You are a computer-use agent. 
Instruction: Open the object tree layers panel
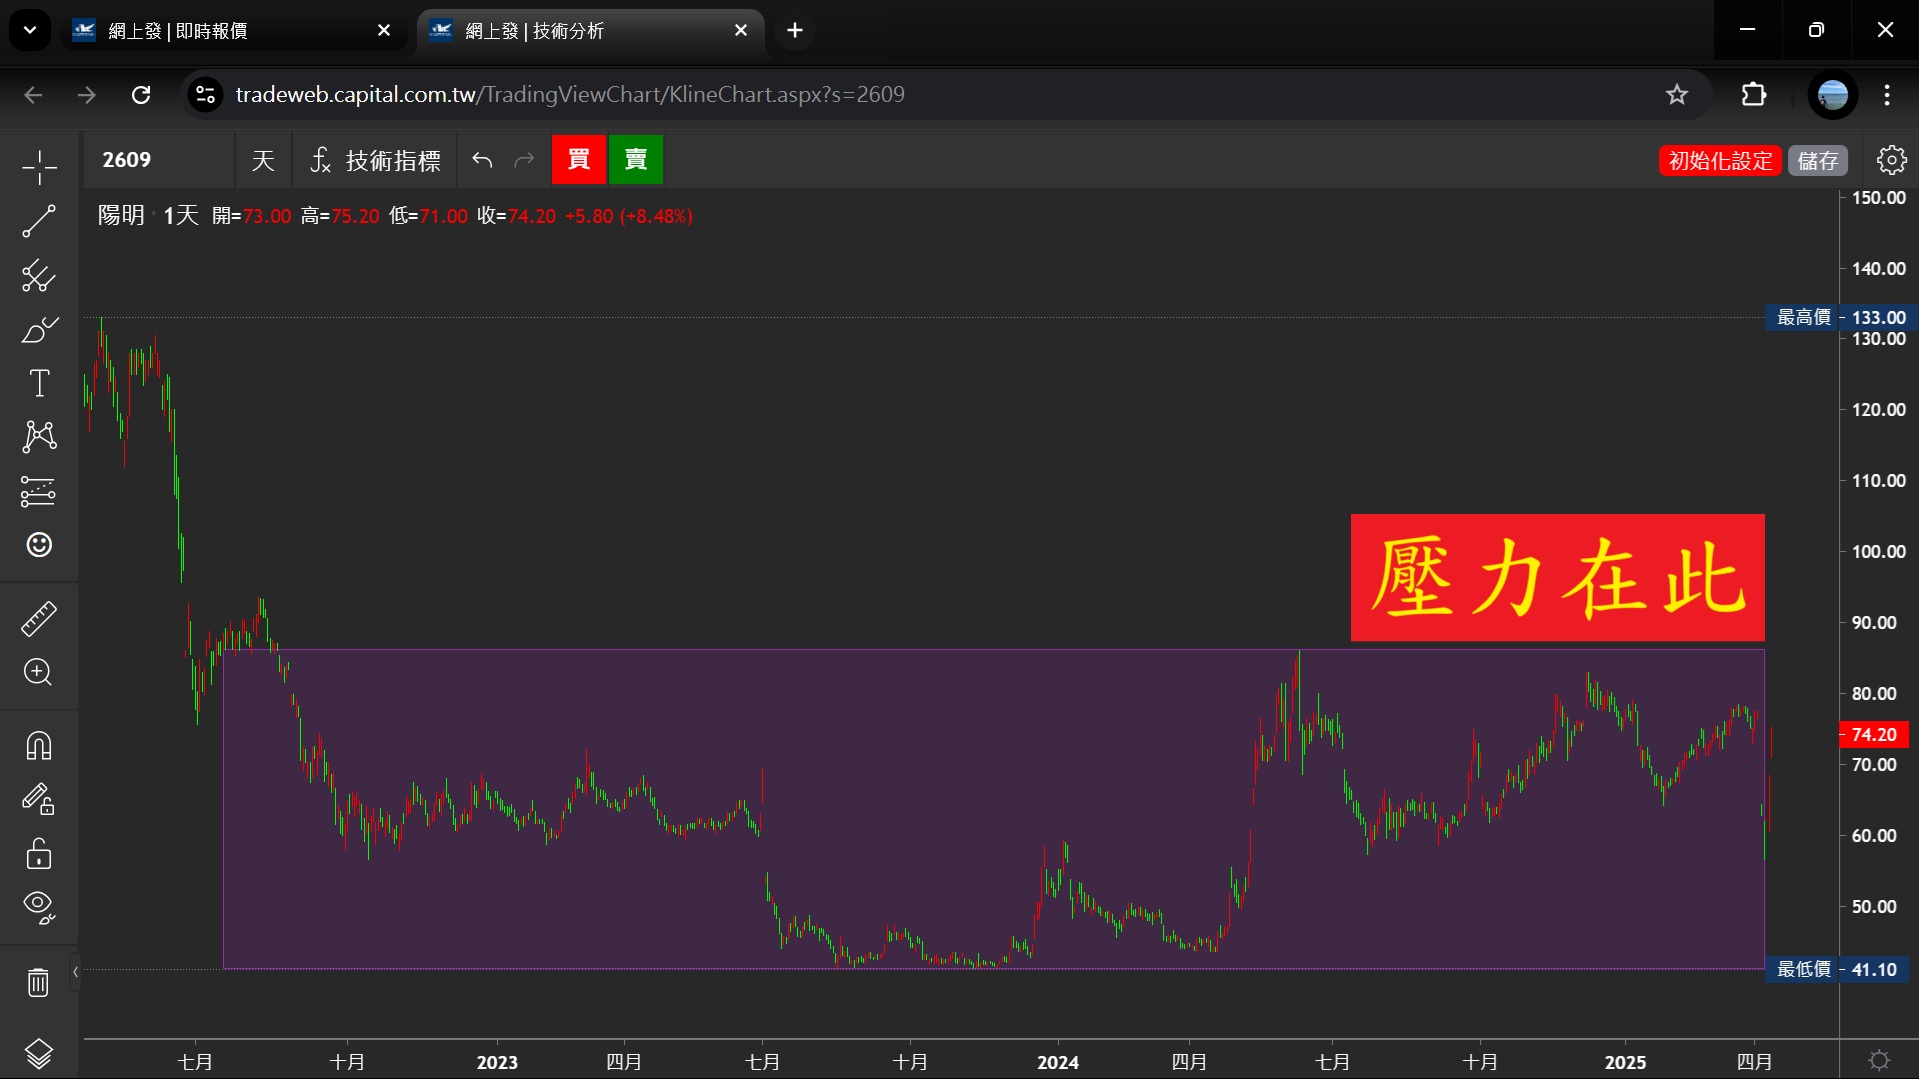pyautogui.click(x=39, y=1054)
